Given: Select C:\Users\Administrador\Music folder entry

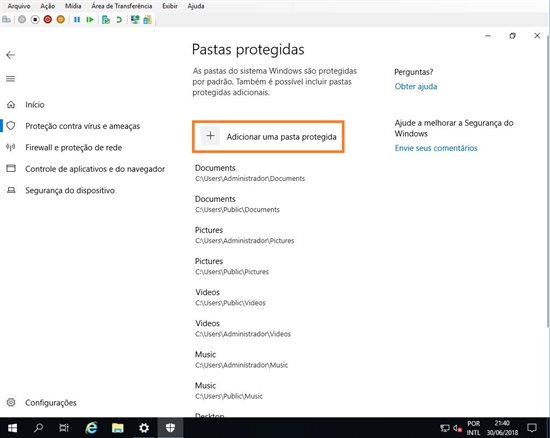Looking at the screenshot, I should 241,359.
